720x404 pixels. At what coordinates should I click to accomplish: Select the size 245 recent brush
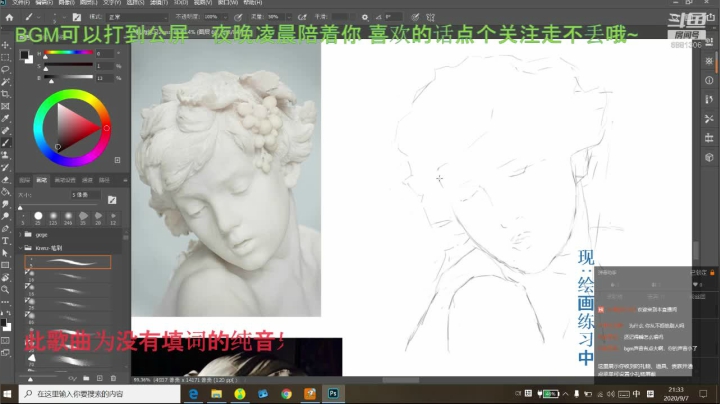point(68,218)
